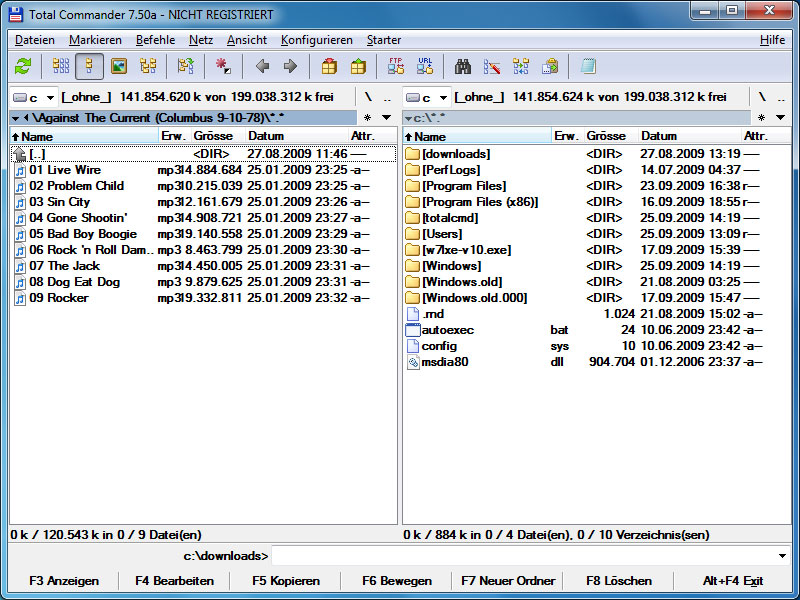The width and height of the screenshot is (800, 600).
Task: Toggle the directory tree view button
Action: pos(148,66)
